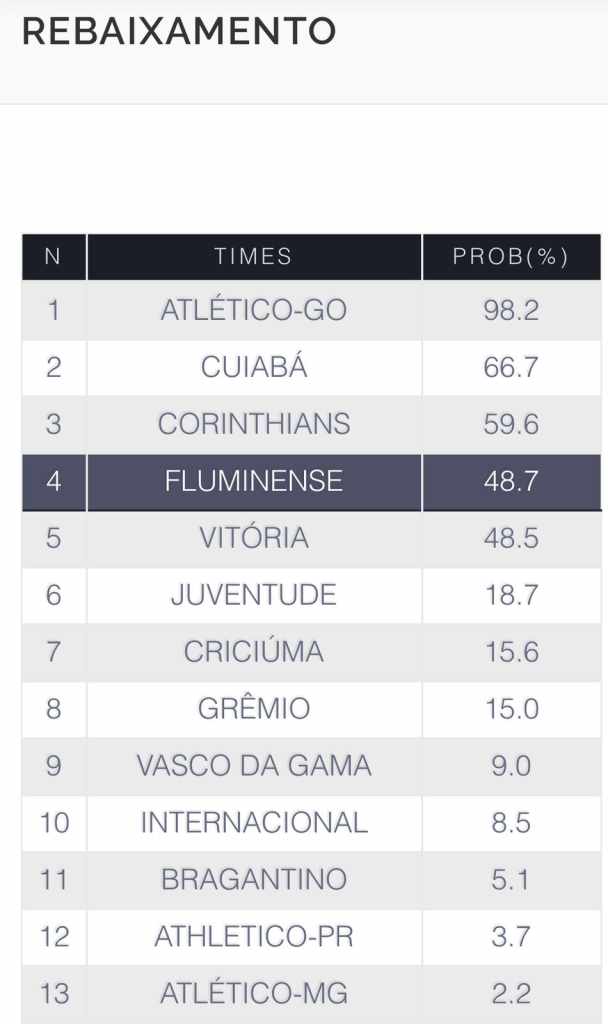Select the INTERNACIONAL team name
The width and height of the screenshot is (608, 1024).
(254, 822)
